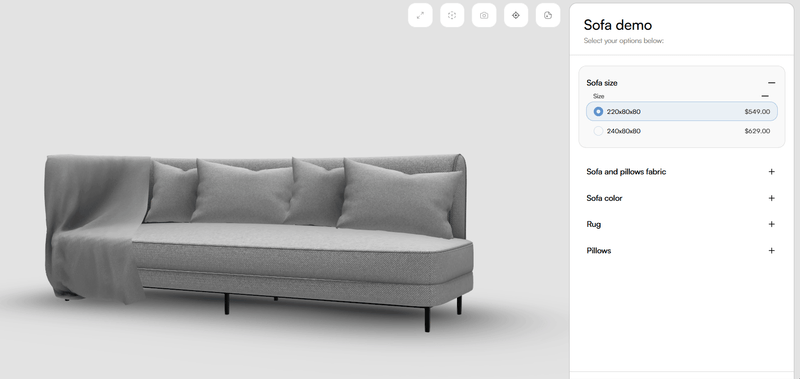The height and width of the screenshot is (379, 800).
Task: Choose the $629.00 size row
Action: pyautogui.click(x=682, y=131)
